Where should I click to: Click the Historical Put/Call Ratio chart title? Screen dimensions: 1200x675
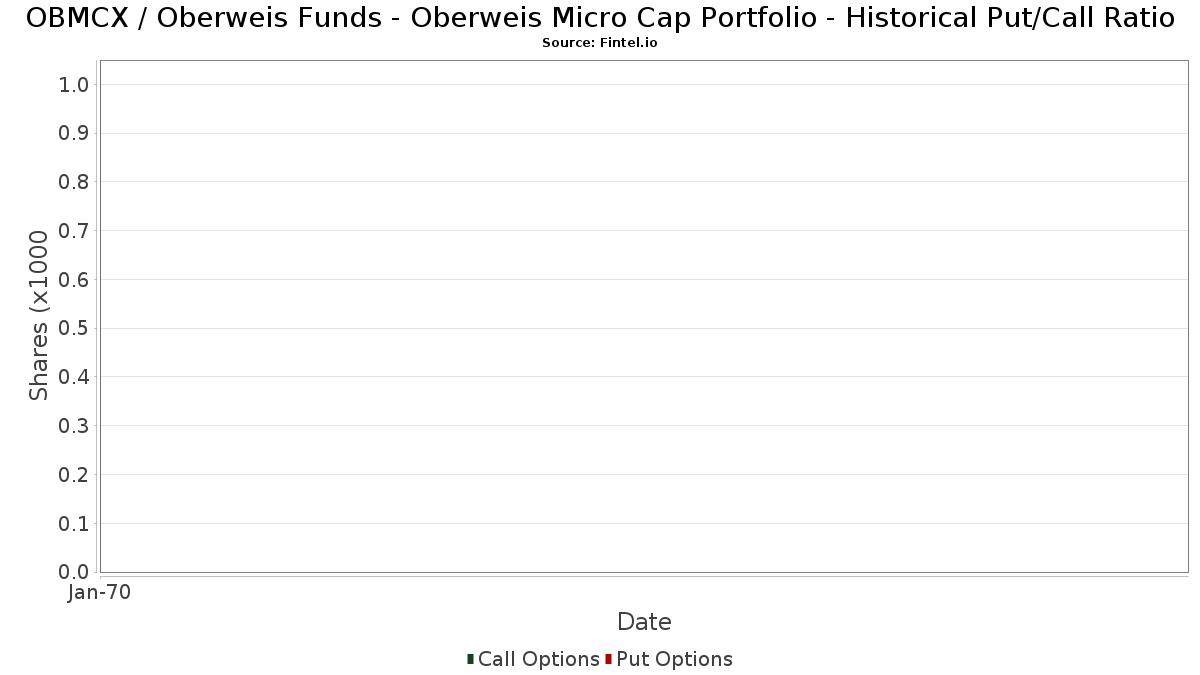pyautogui.click(x=600, y=18)
